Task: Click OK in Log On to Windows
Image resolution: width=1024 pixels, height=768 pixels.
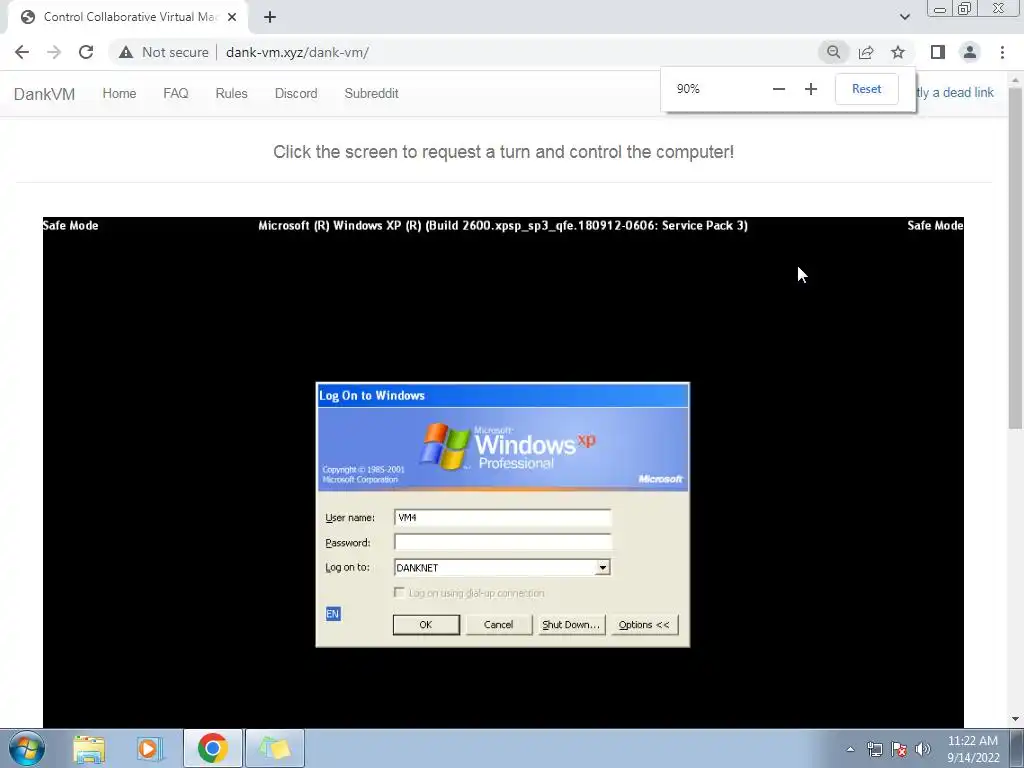Action: 426,624
